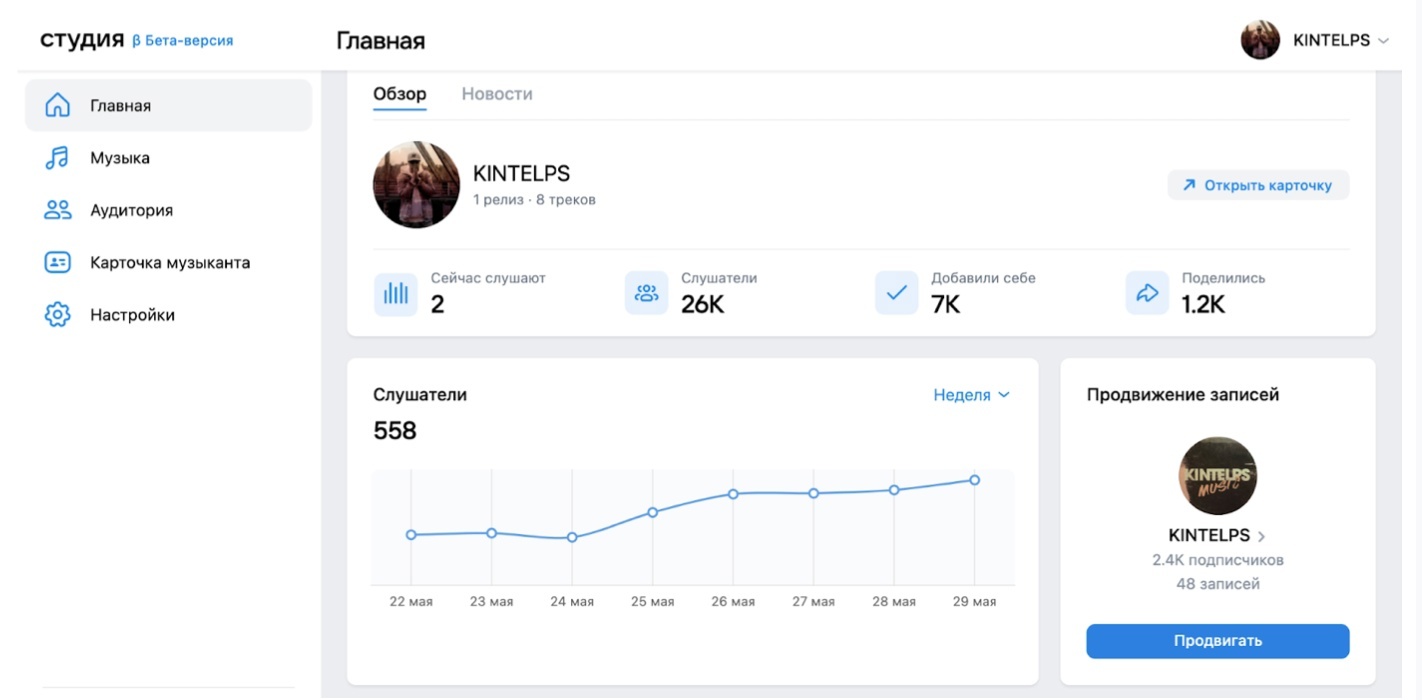Click the Открыть карточку button
The height and width of the screenshot is (700, 1422).
(1258, 185)
